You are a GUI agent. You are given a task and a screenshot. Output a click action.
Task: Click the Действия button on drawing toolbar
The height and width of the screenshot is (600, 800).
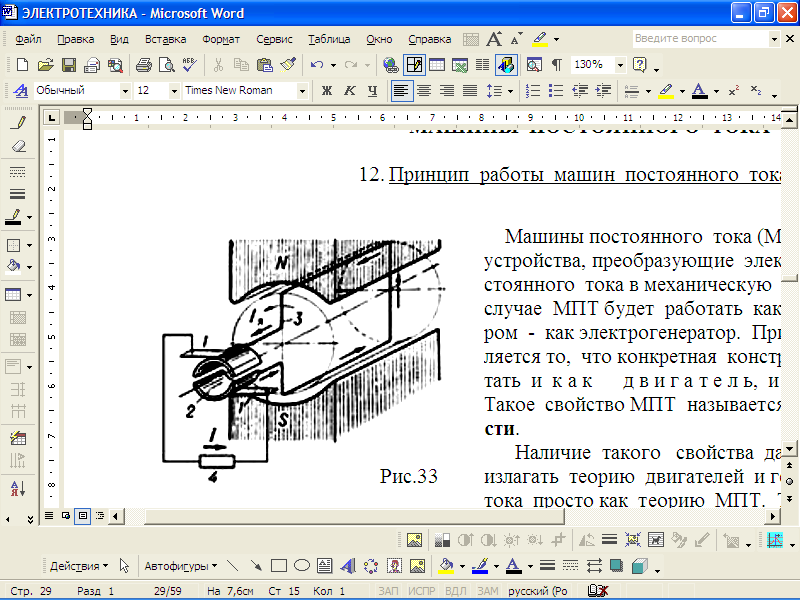coord(78,565)
